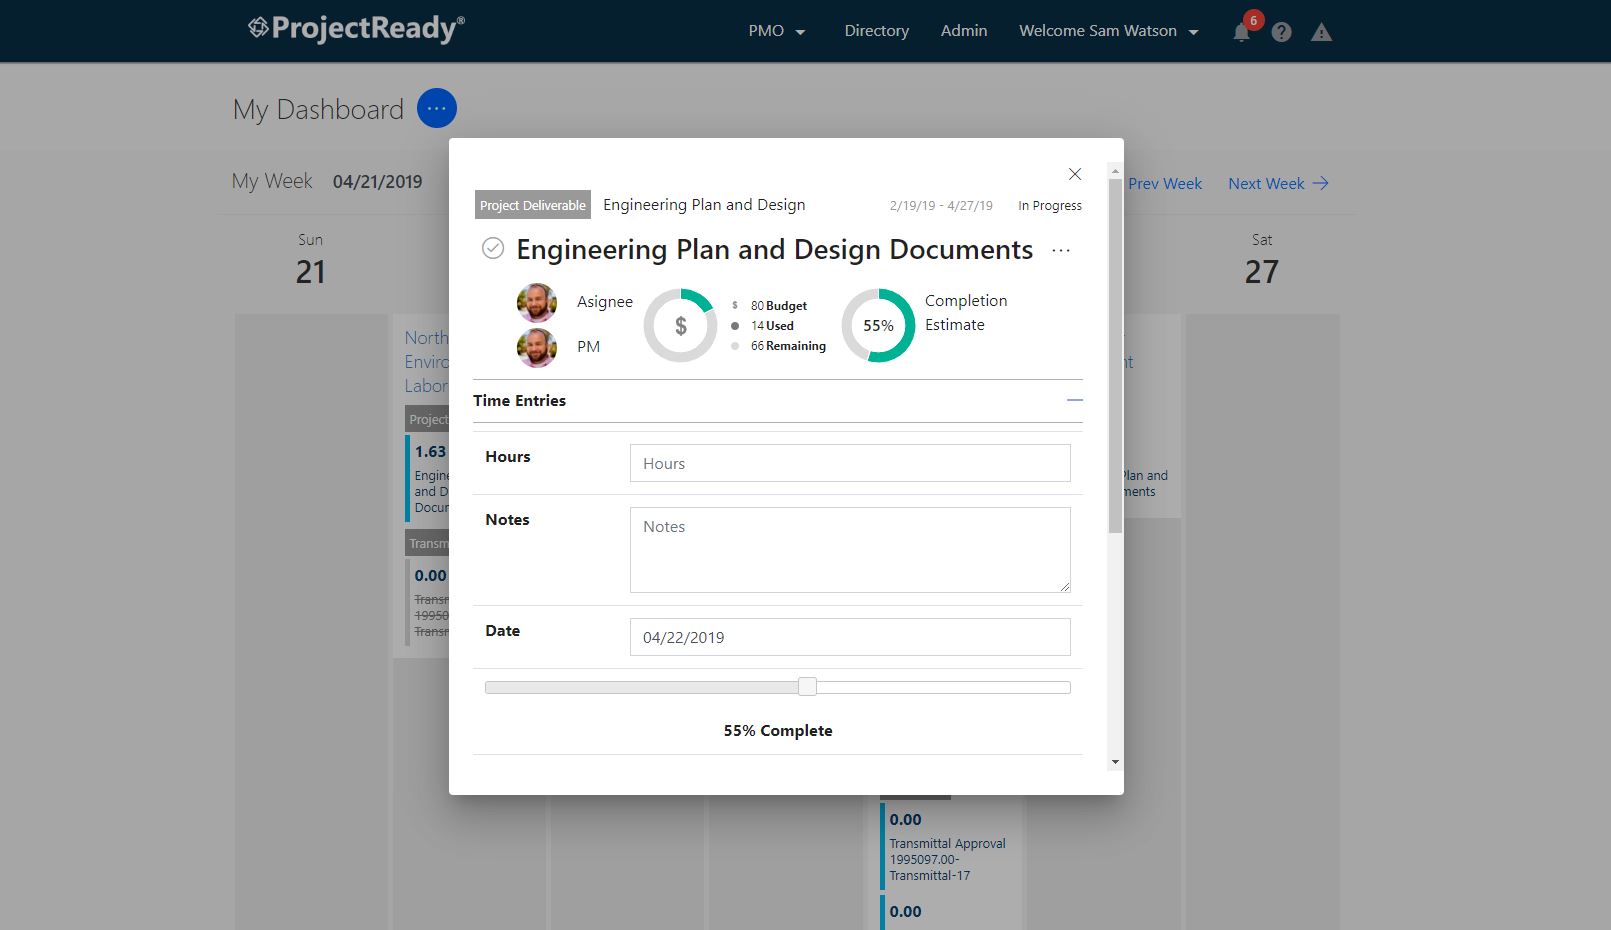Open Transmittal Approval 1995097.00-Transmittal-17 card
Viewport: 1611px width, 930px height.
coord(949,846)
